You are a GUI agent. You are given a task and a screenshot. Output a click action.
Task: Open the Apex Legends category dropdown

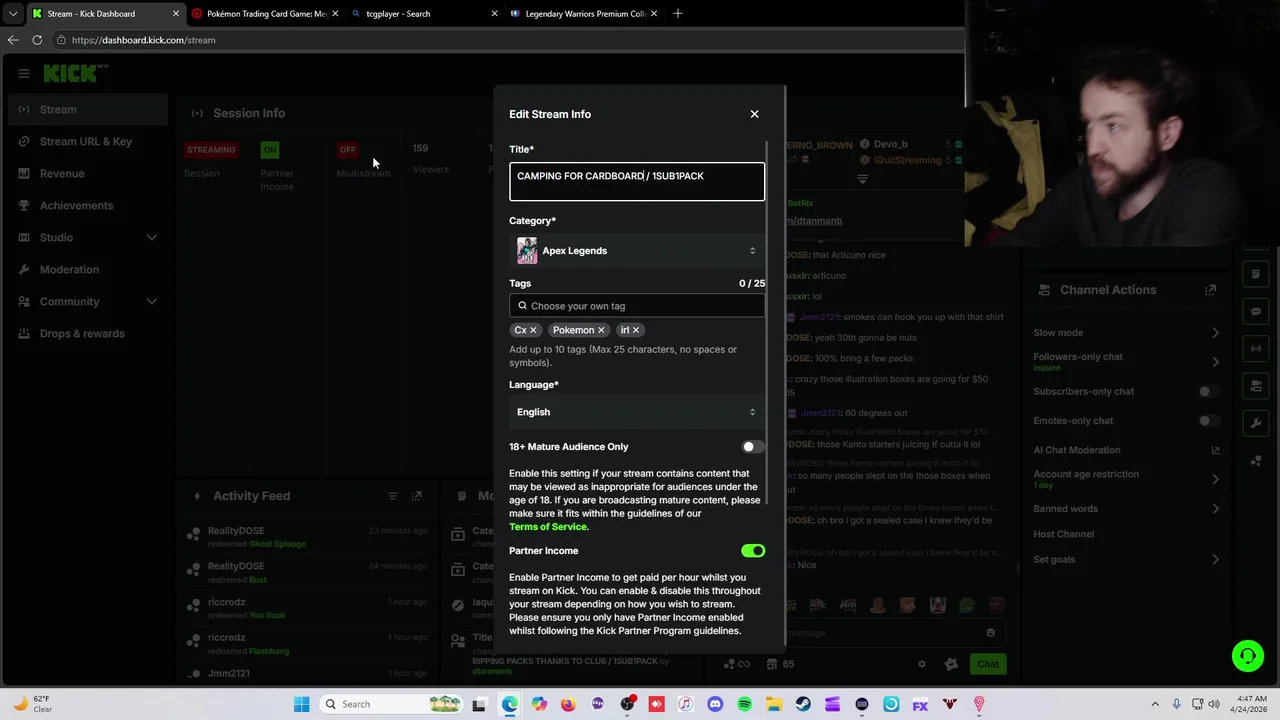tap(637, 251)
